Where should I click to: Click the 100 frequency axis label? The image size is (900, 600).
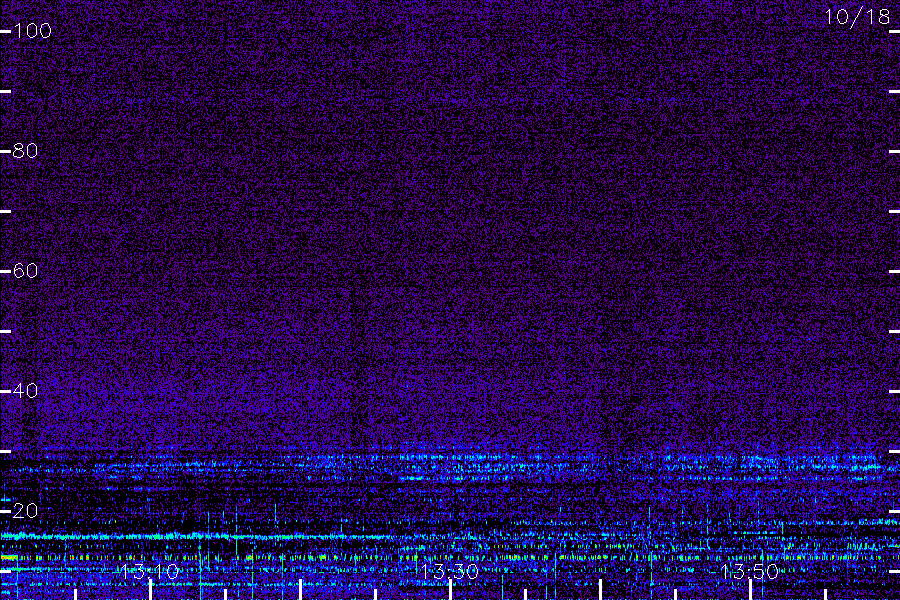[x=32, y=30]
